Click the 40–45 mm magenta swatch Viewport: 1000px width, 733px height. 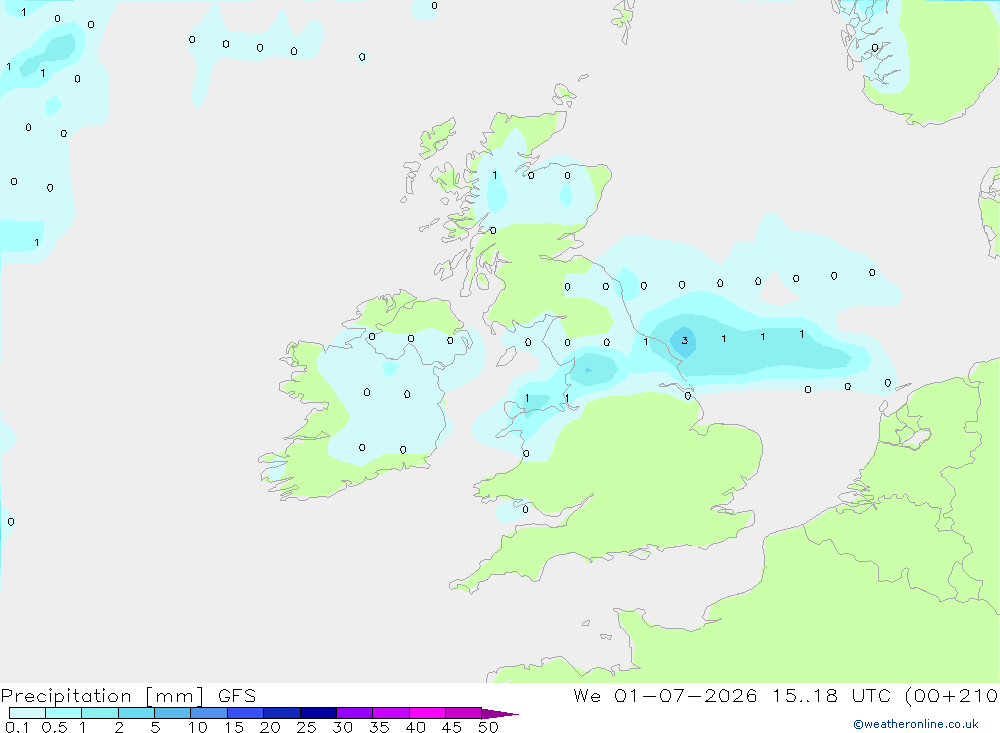pyautogui.click(x=427, y=713)
